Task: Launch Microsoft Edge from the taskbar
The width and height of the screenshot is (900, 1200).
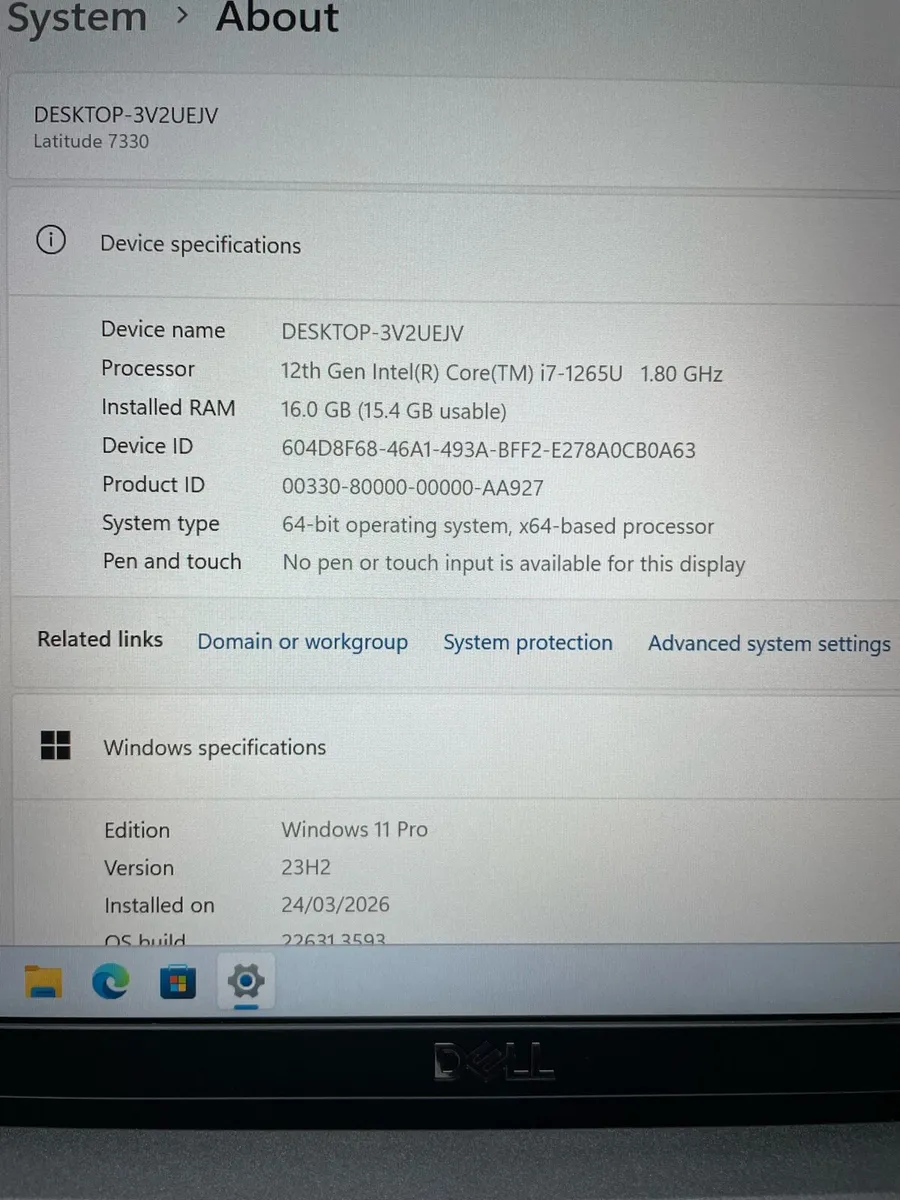Action: 110,982
